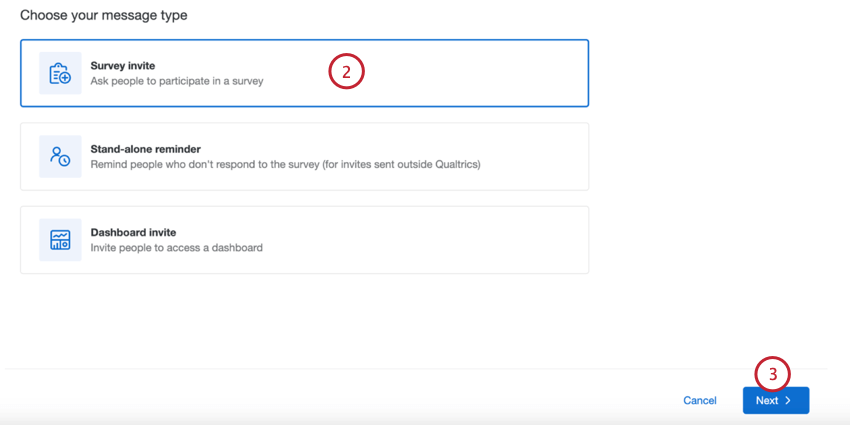Click the Cancel link
Viewport: 850px width, 425px height.
(700, 401)
